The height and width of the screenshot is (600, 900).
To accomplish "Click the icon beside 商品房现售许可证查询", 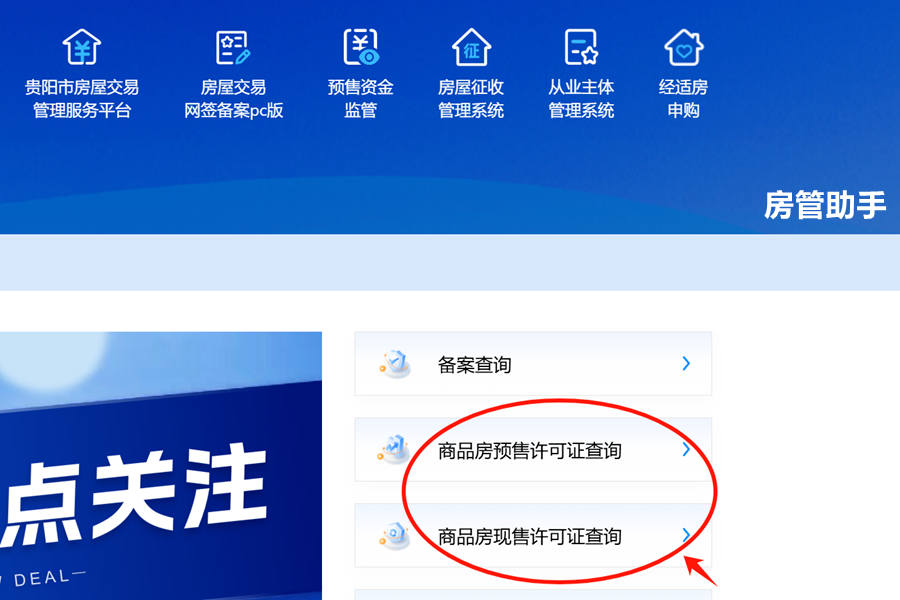I will [394, 536].
